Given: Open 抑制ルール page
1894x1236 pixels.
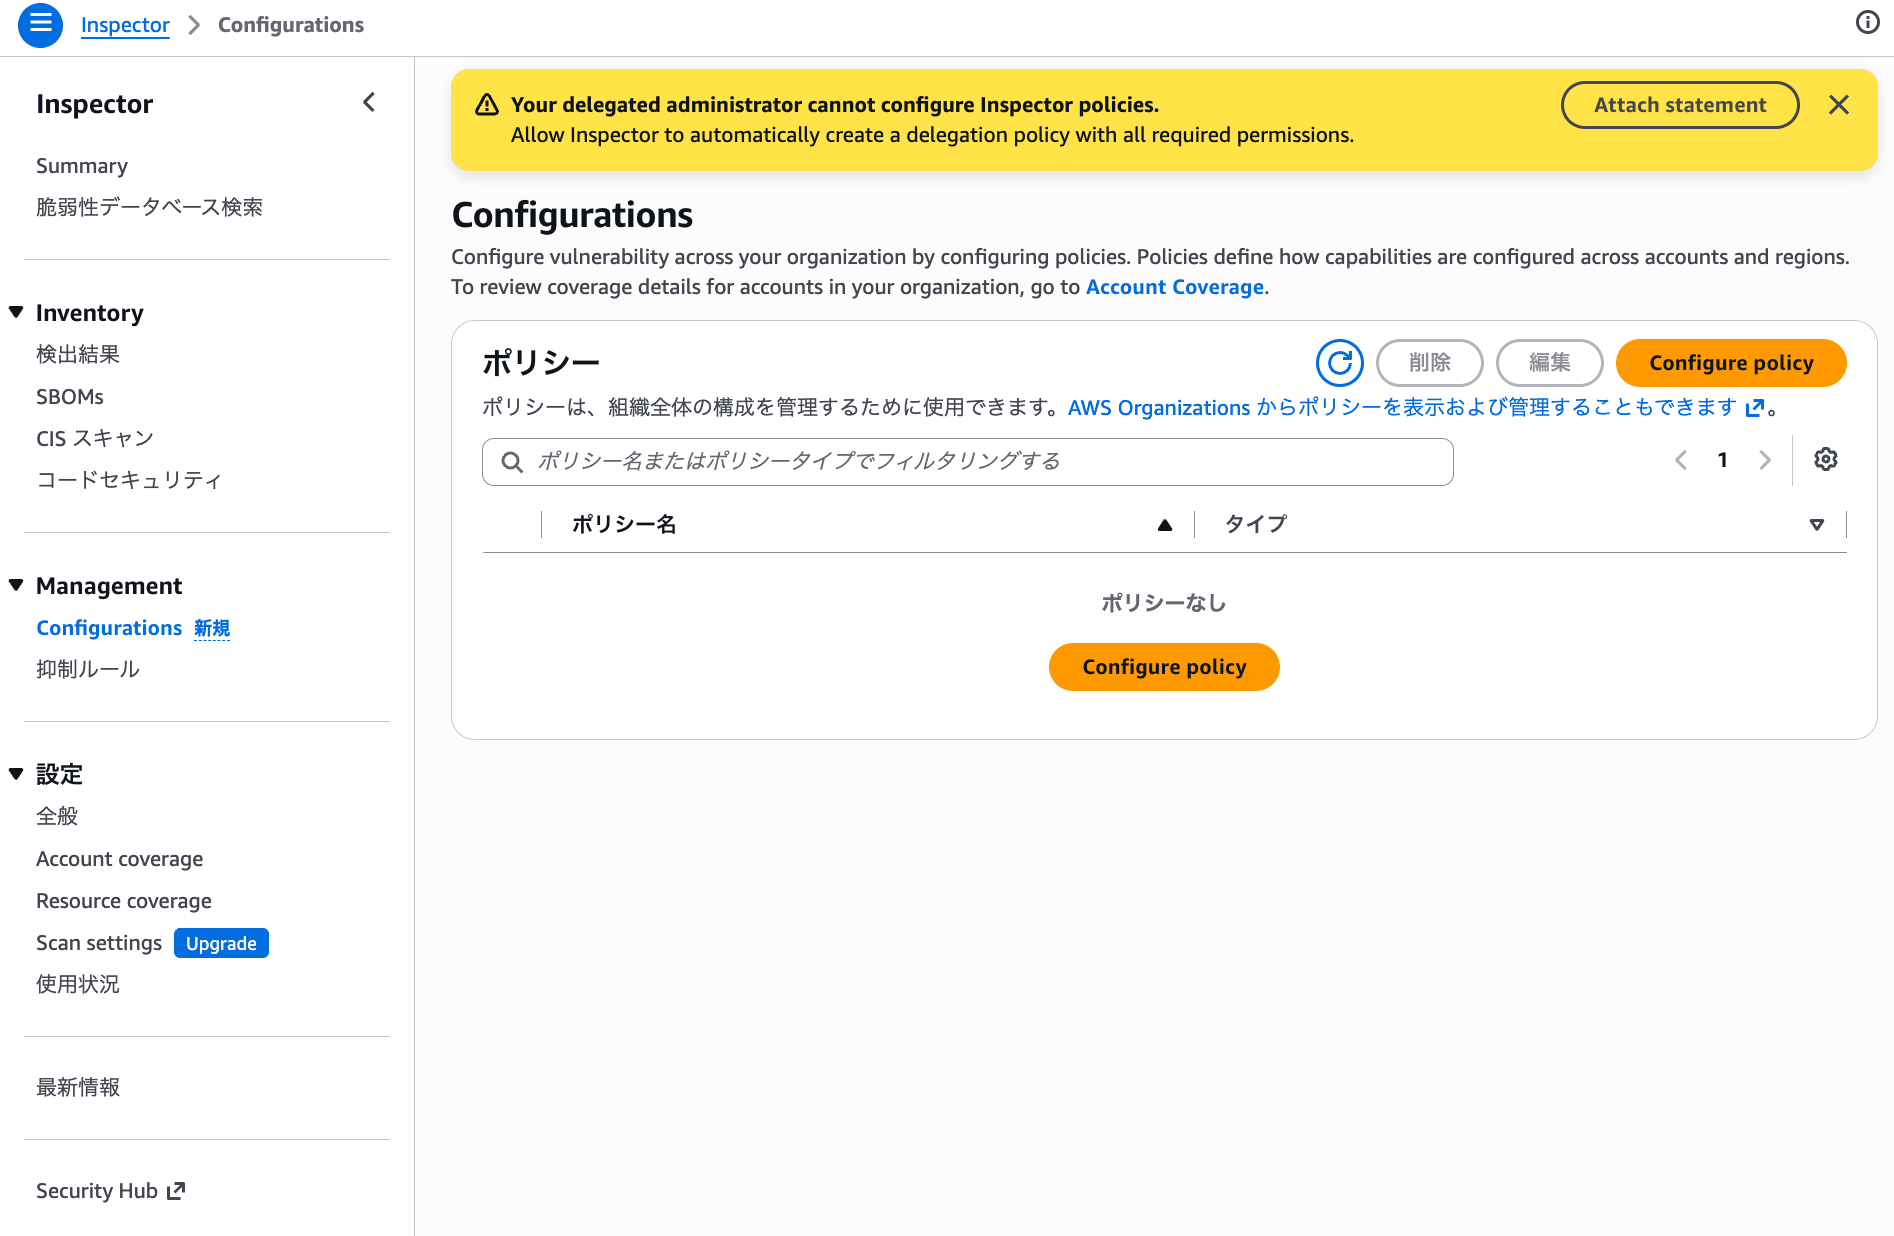Looking at the screenshot, I should click(x=88, y=669).
